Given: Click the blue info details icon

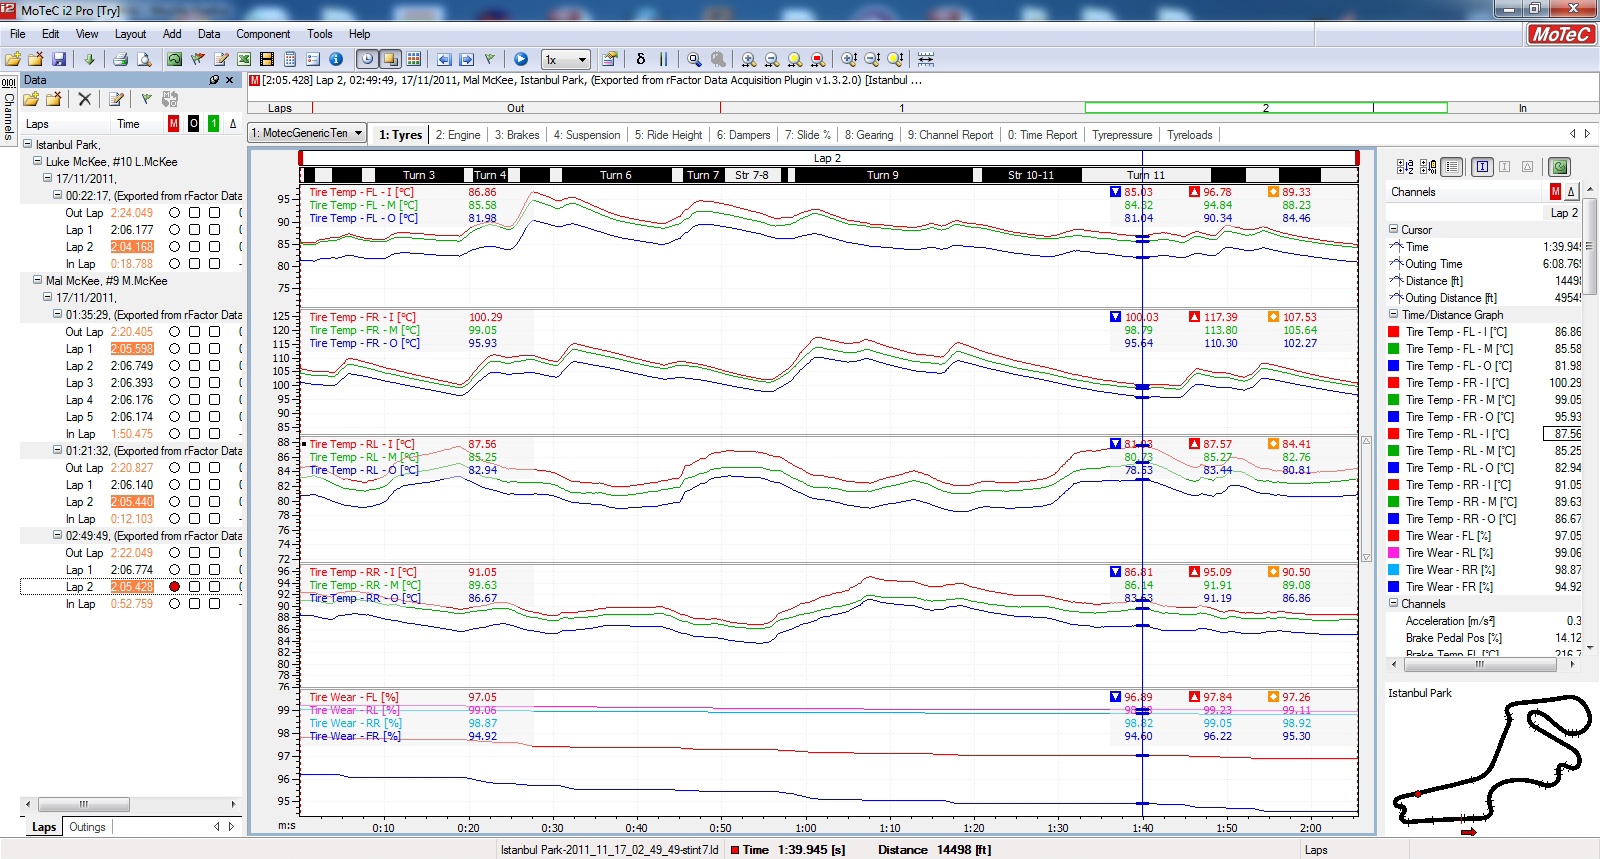Looking at the screenshot, I should pos(336,59).
